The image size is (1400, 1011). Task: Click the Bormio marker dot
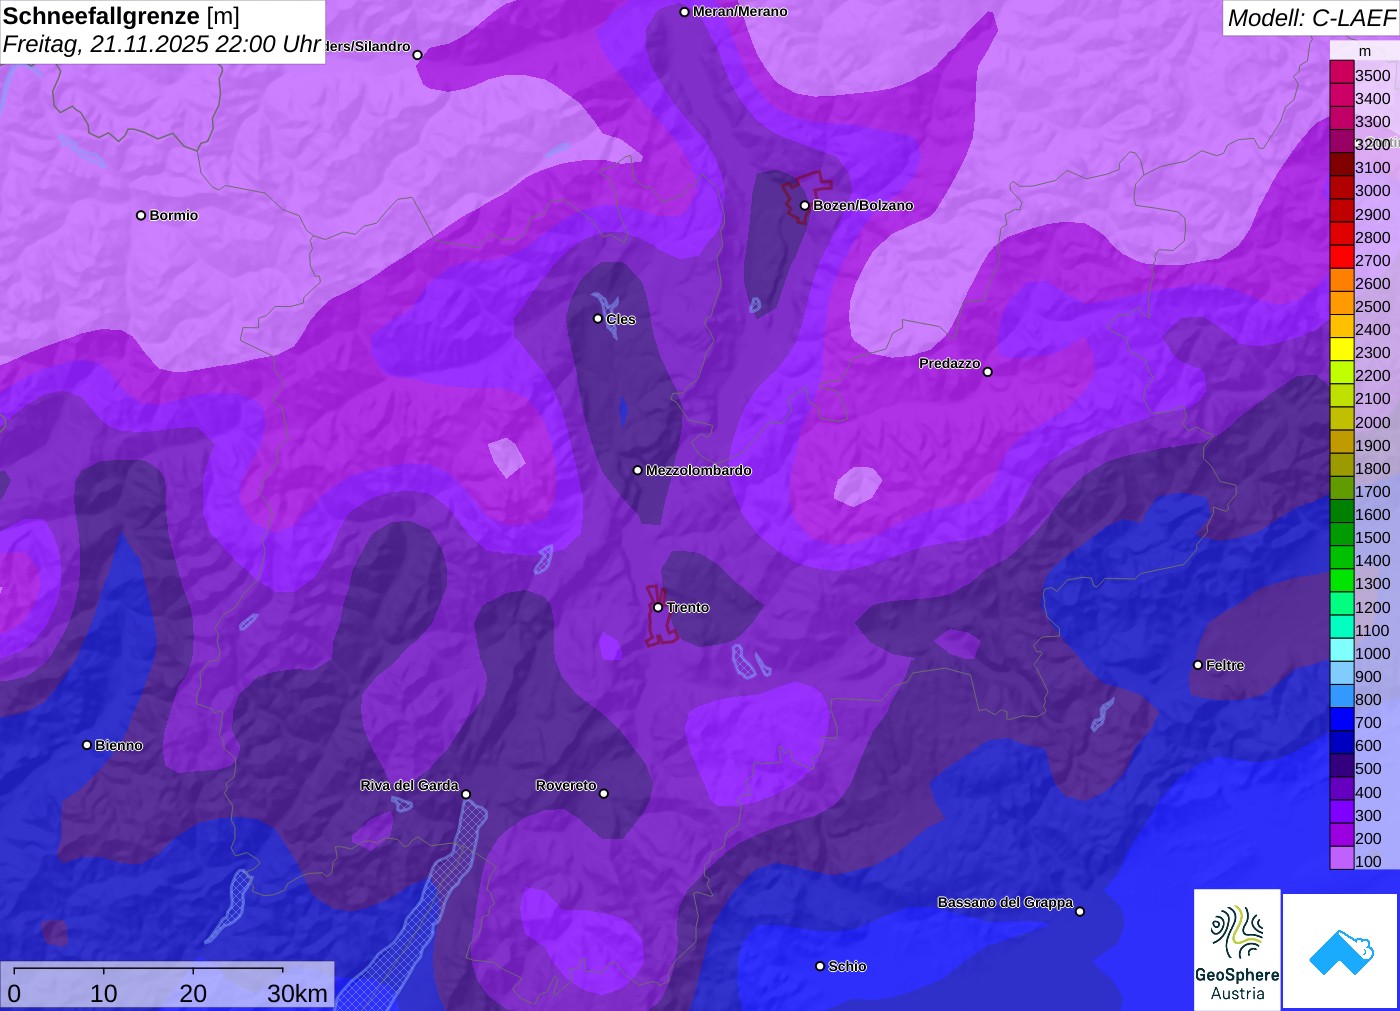coord(141,215)
